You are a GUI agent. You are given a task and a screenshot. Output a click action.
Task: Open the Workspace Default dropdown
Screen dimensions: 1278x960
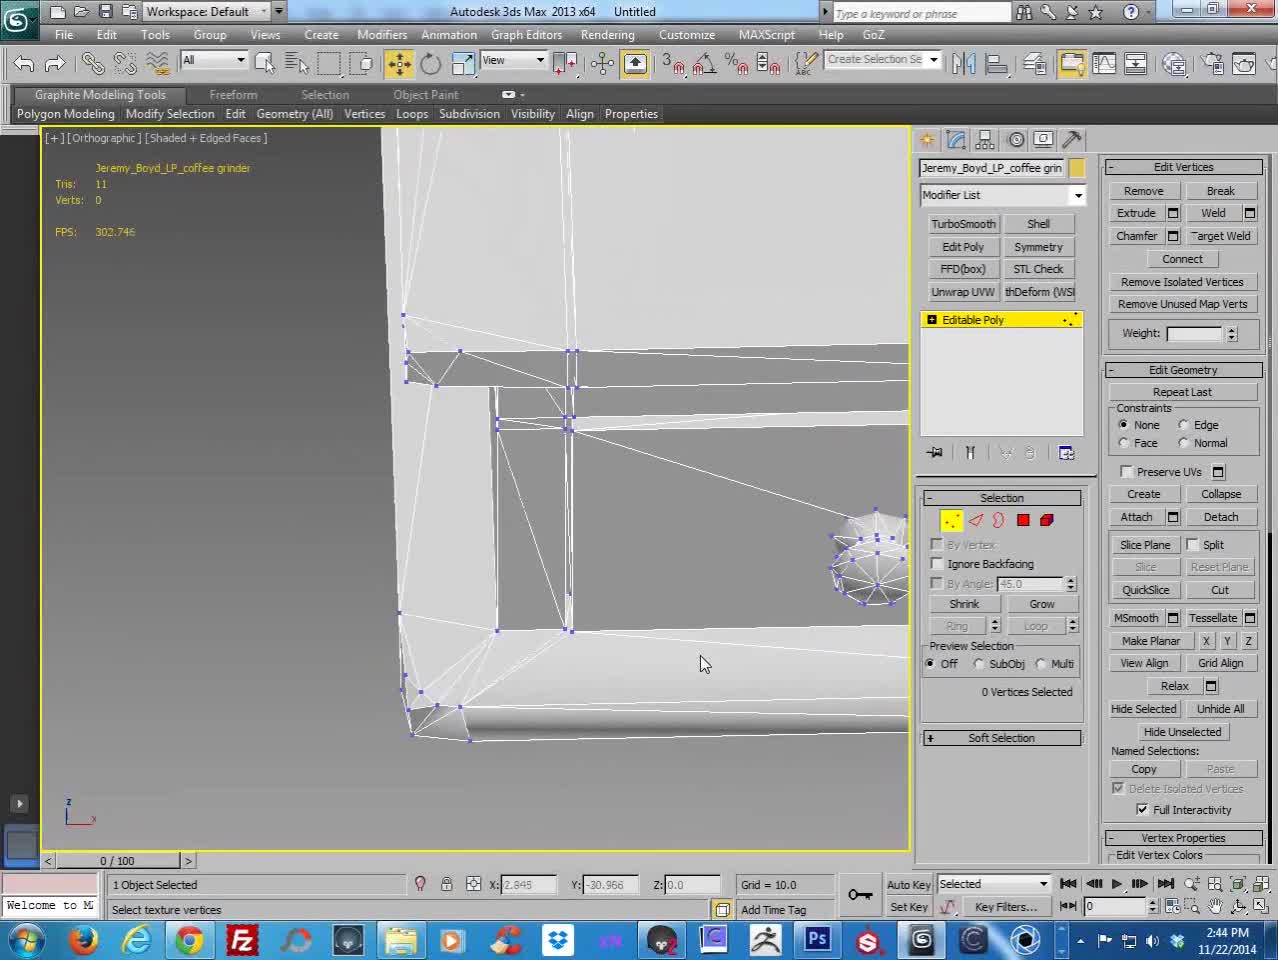pyautogui.click(x=206, y=12)
